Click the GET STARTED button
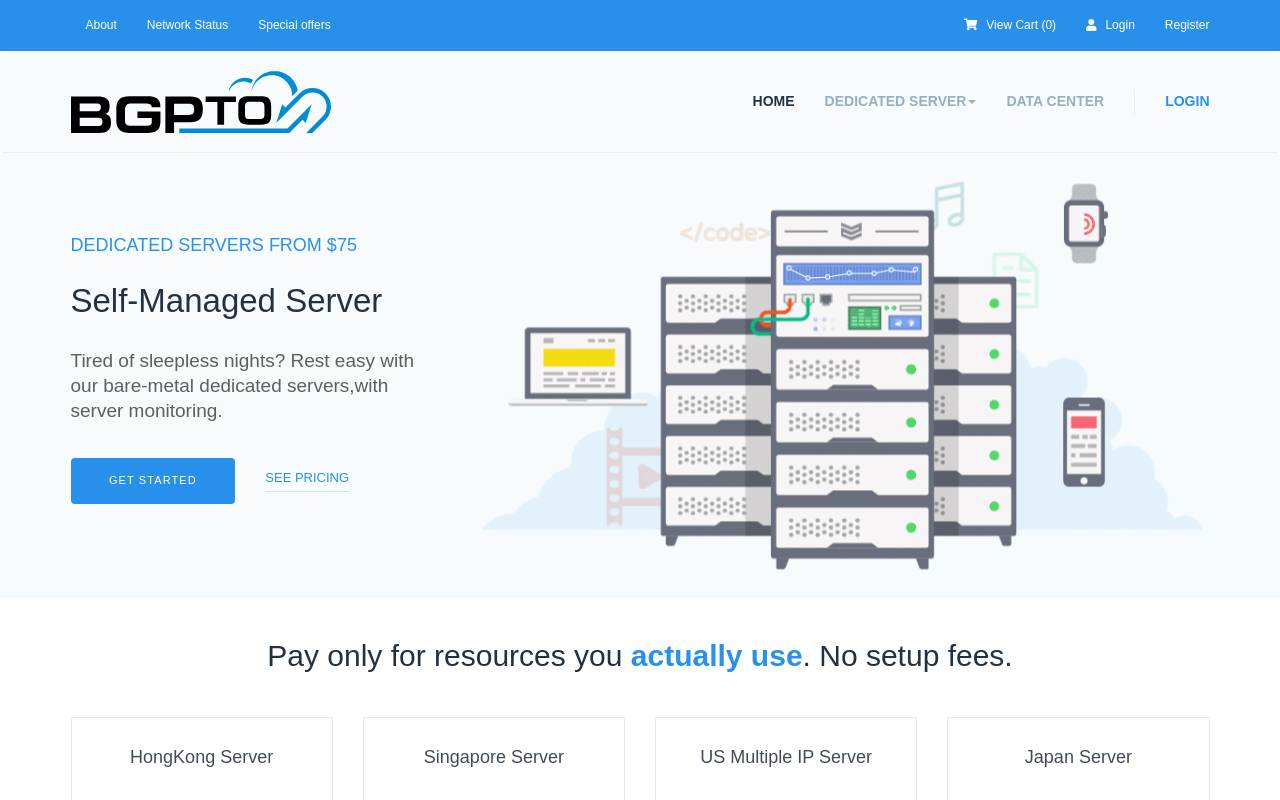The height and width of the screenshot is (800, 1280). point(153,481)
